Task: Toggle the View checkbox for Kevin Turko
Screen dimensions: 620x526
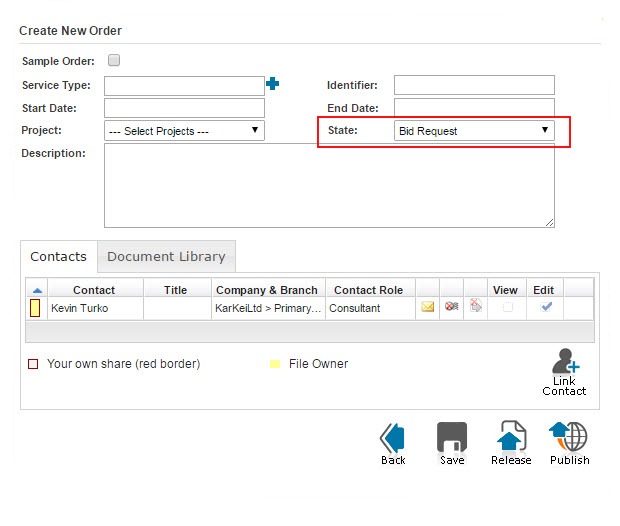Action: click(x=507, y=307)
